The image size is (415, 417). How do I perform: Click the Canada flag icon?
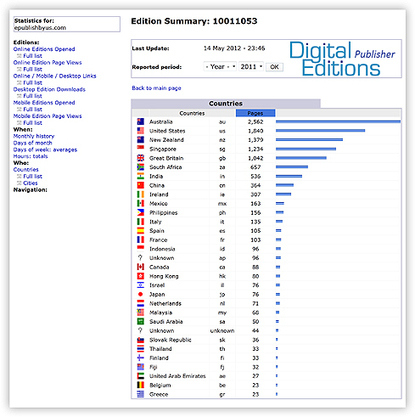pos(140,267)
